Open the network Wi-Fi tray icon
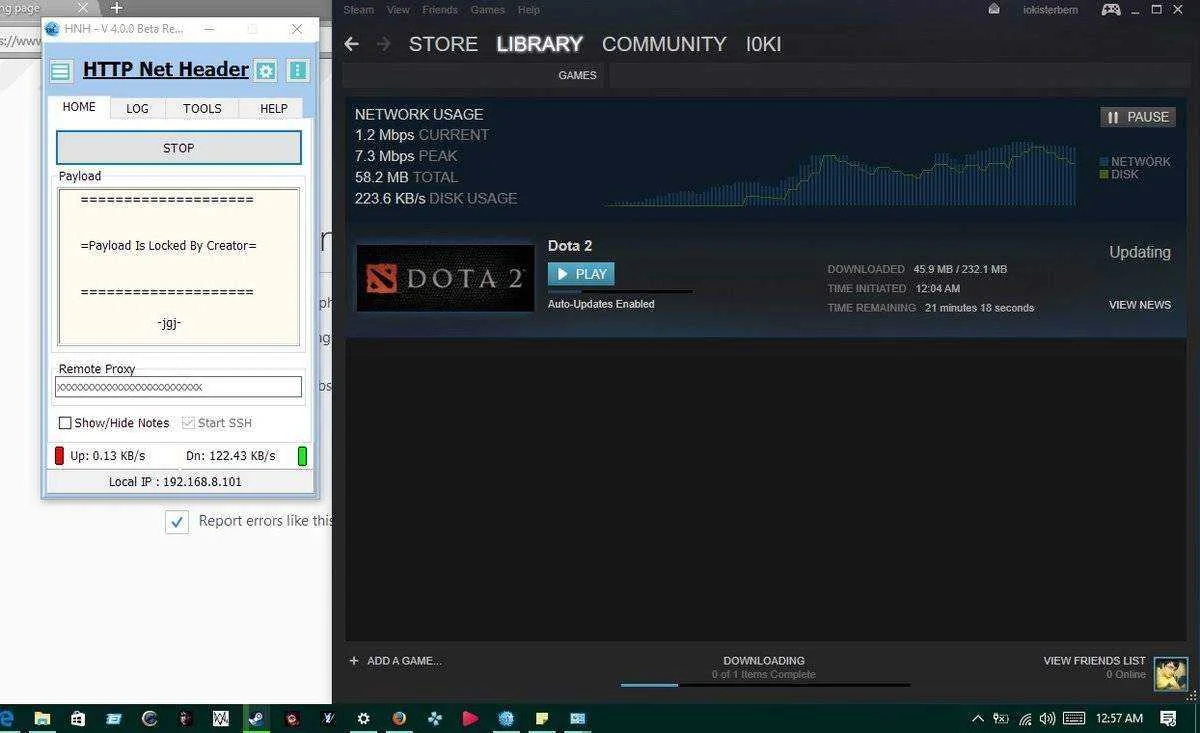The height and width of the screenshot is (733, 1200). point(1025,718)
